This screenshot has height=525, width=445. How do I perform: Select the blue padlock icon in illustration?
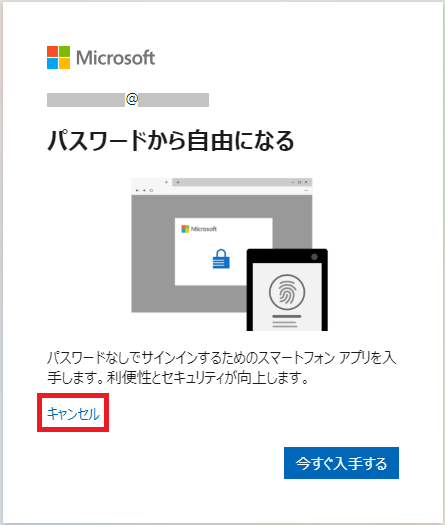221,259
